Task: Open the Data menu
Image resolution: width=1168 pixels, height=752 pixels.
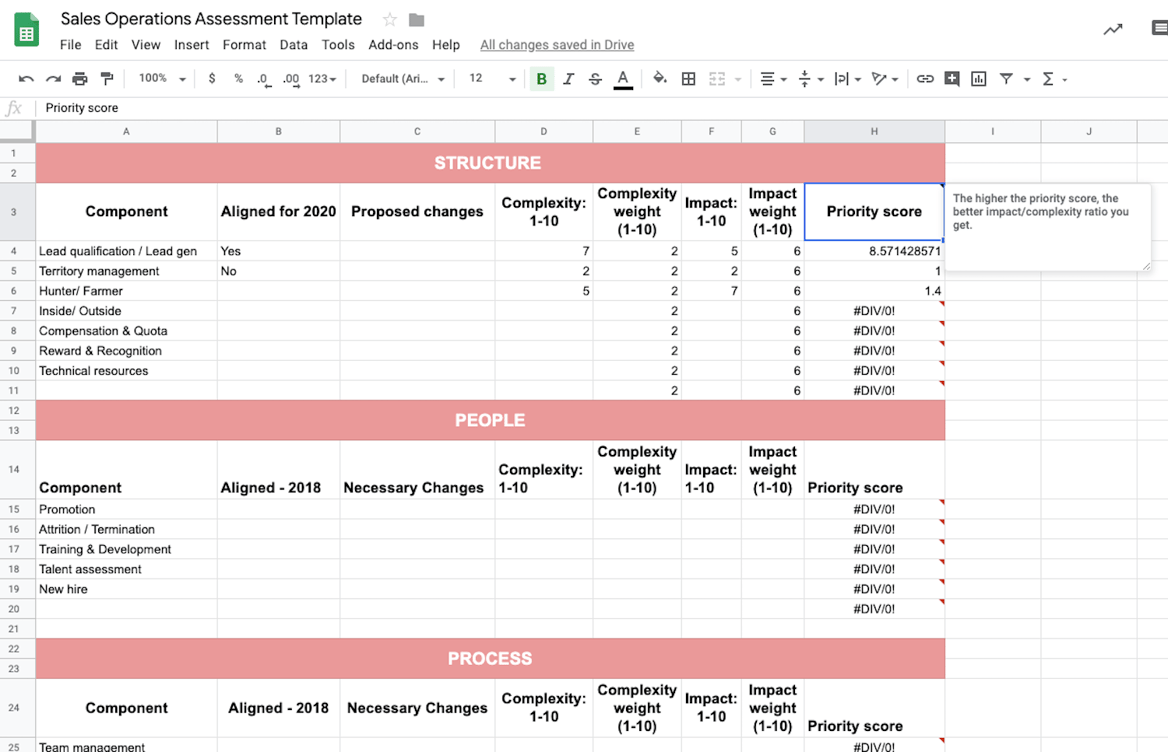Action: (293, 45)
